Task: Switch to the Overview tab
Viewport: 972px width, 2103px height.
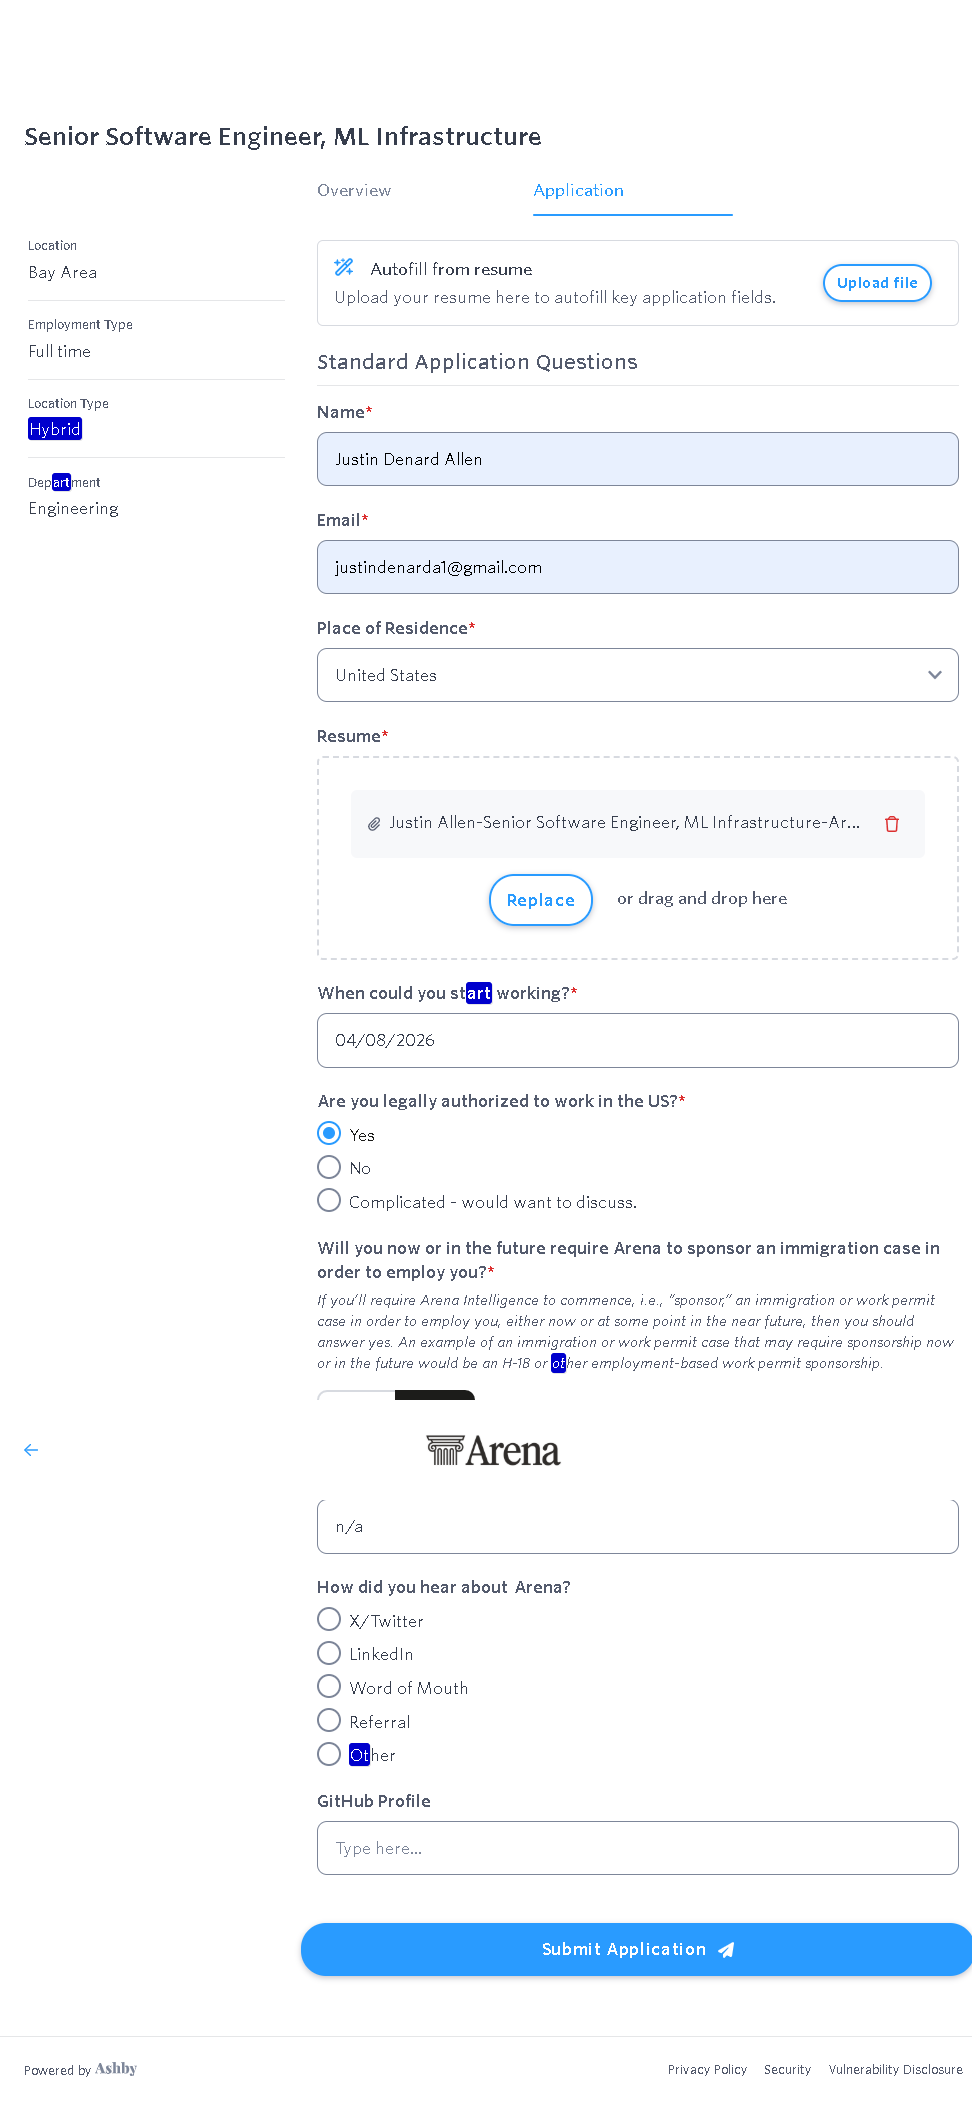Action: [354, 190]
